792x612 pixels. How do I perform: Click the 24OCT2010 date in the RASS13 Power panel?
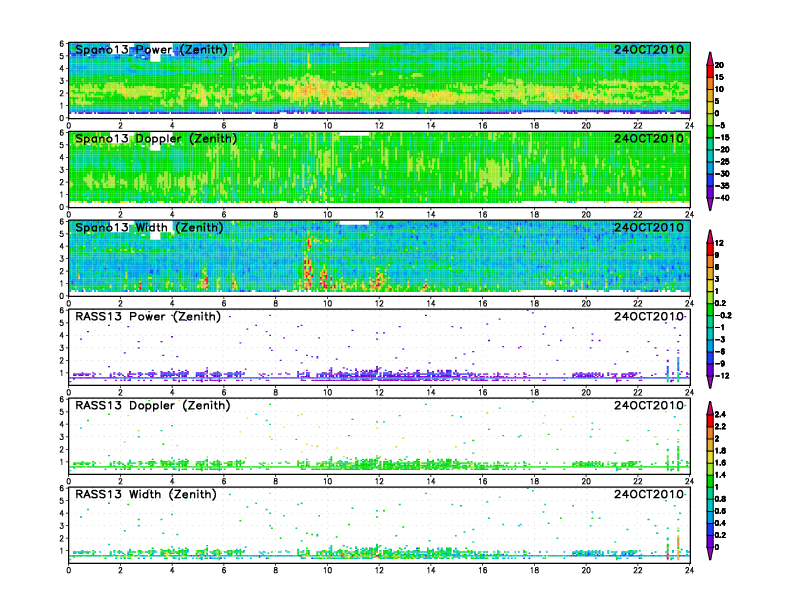(649, 317)
